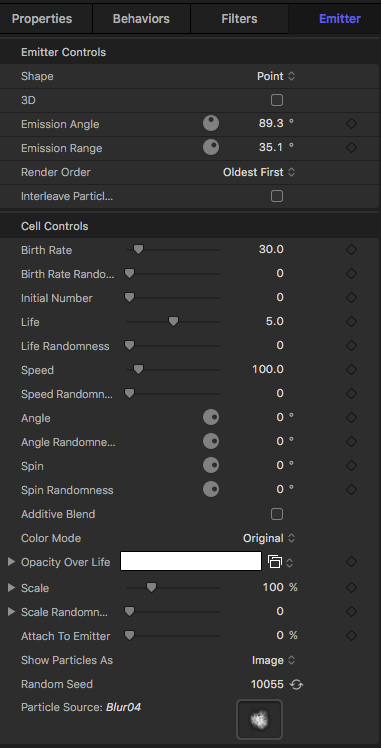
Task: Expand the Opacity Over Life disclosure triangle
Action: click(x=11, y=562)
